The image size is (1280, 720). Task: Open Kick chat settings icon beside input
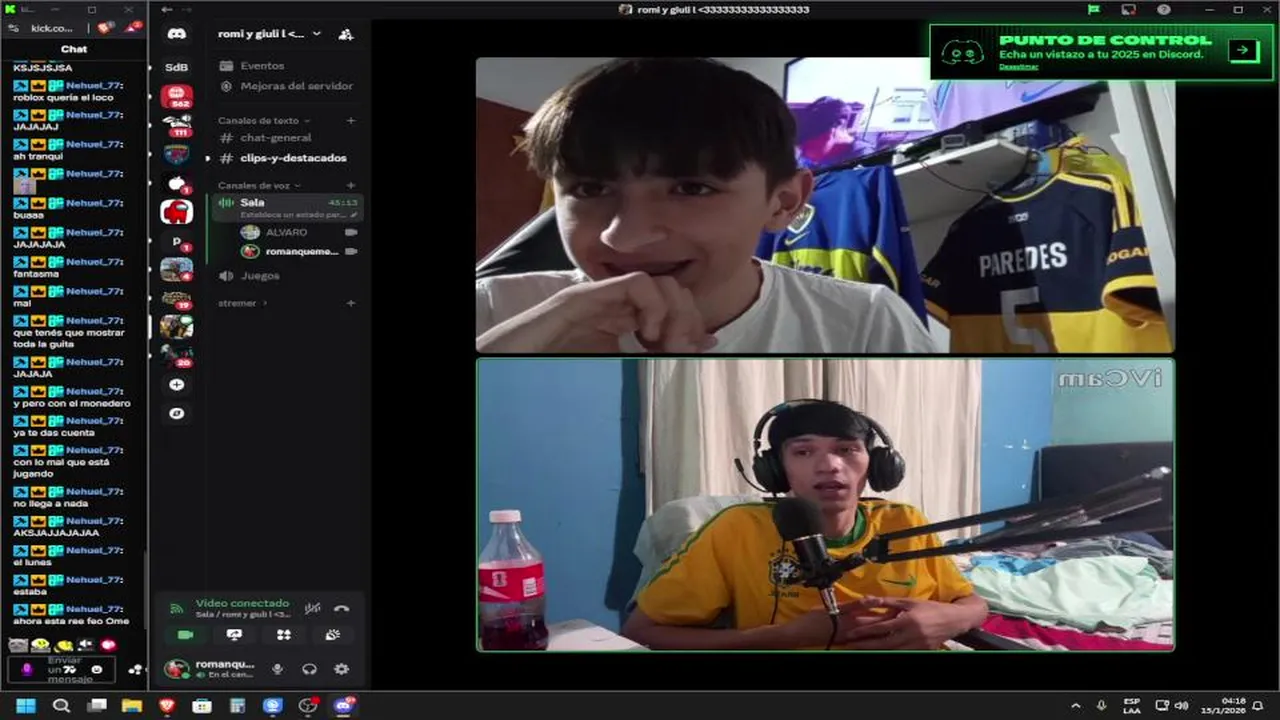coord(134,669)
